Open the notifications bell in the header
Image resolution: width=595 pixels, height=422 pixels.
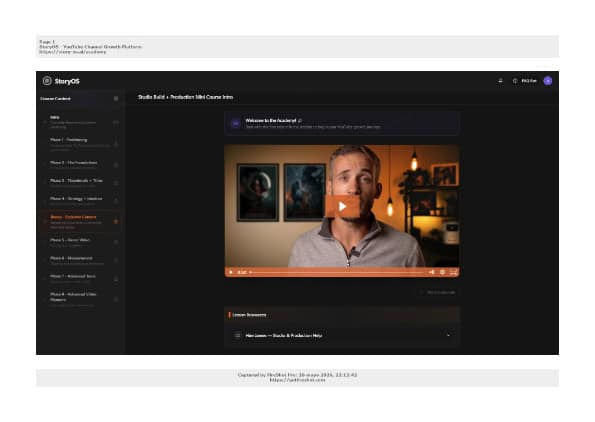click(x=501, y=80)
